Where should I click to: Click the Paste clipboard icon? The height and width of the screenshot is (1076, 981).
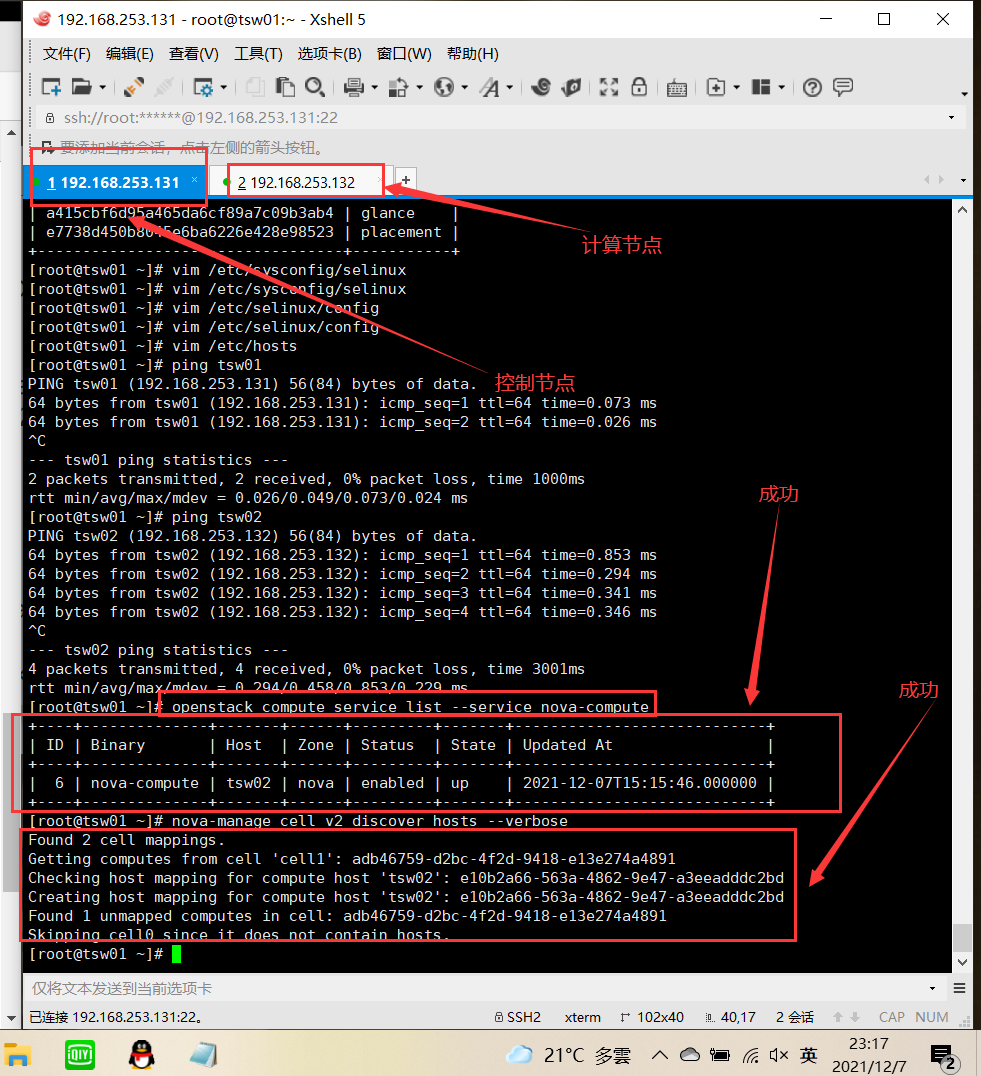[285, 87]
